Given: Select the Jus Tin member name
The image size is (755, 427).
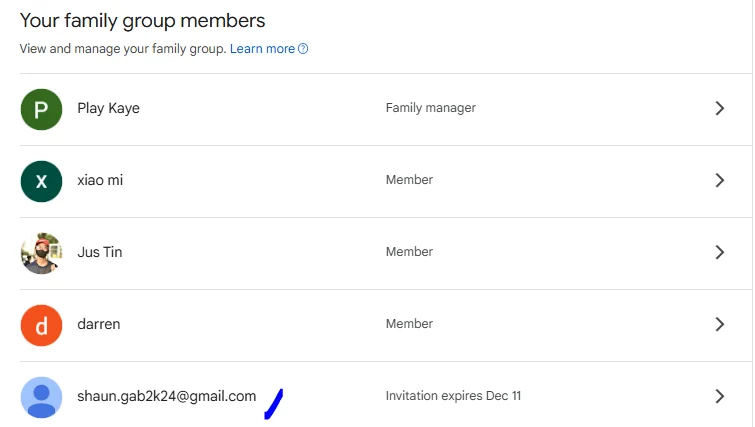Looking at the screenshot, I should 100,252.
